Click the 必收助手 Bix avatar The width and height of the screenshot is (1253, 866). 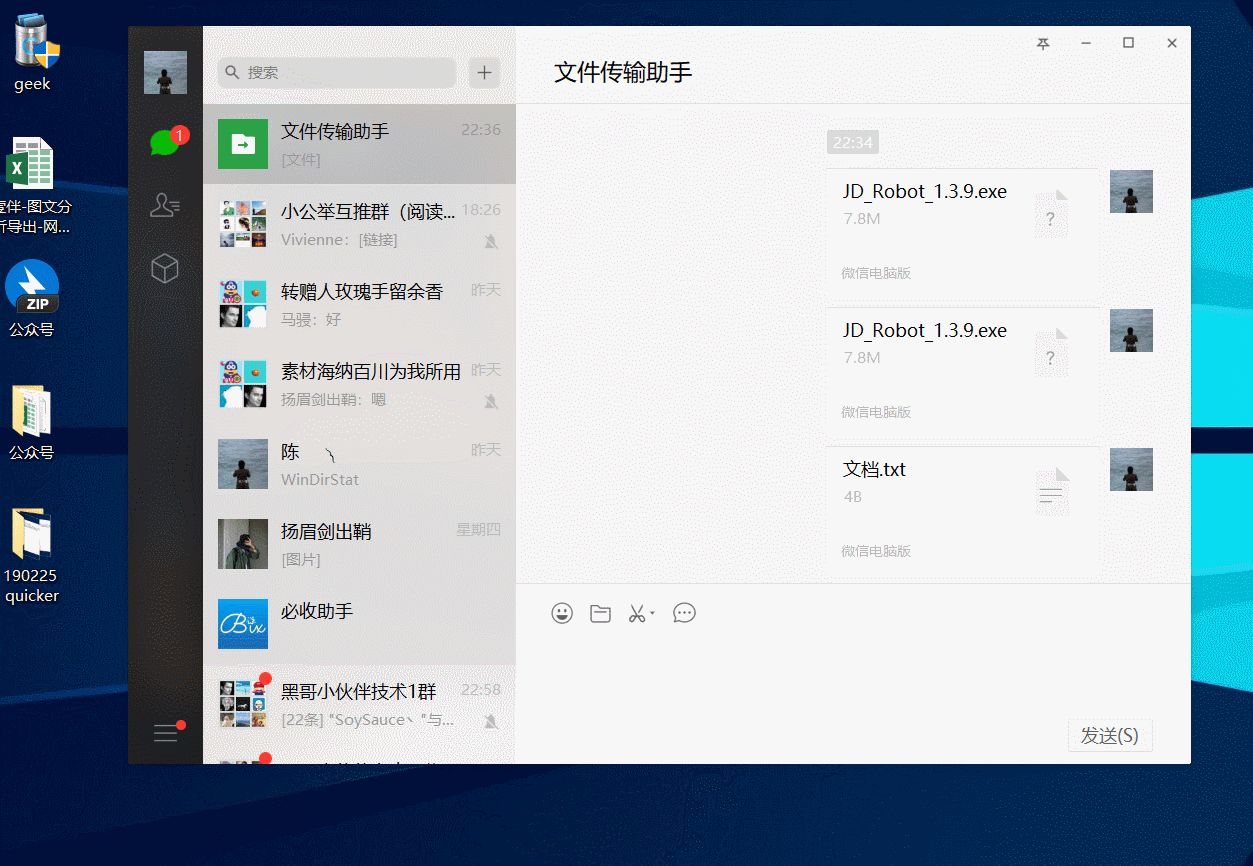pyautogui.click(x=243, y=624)
